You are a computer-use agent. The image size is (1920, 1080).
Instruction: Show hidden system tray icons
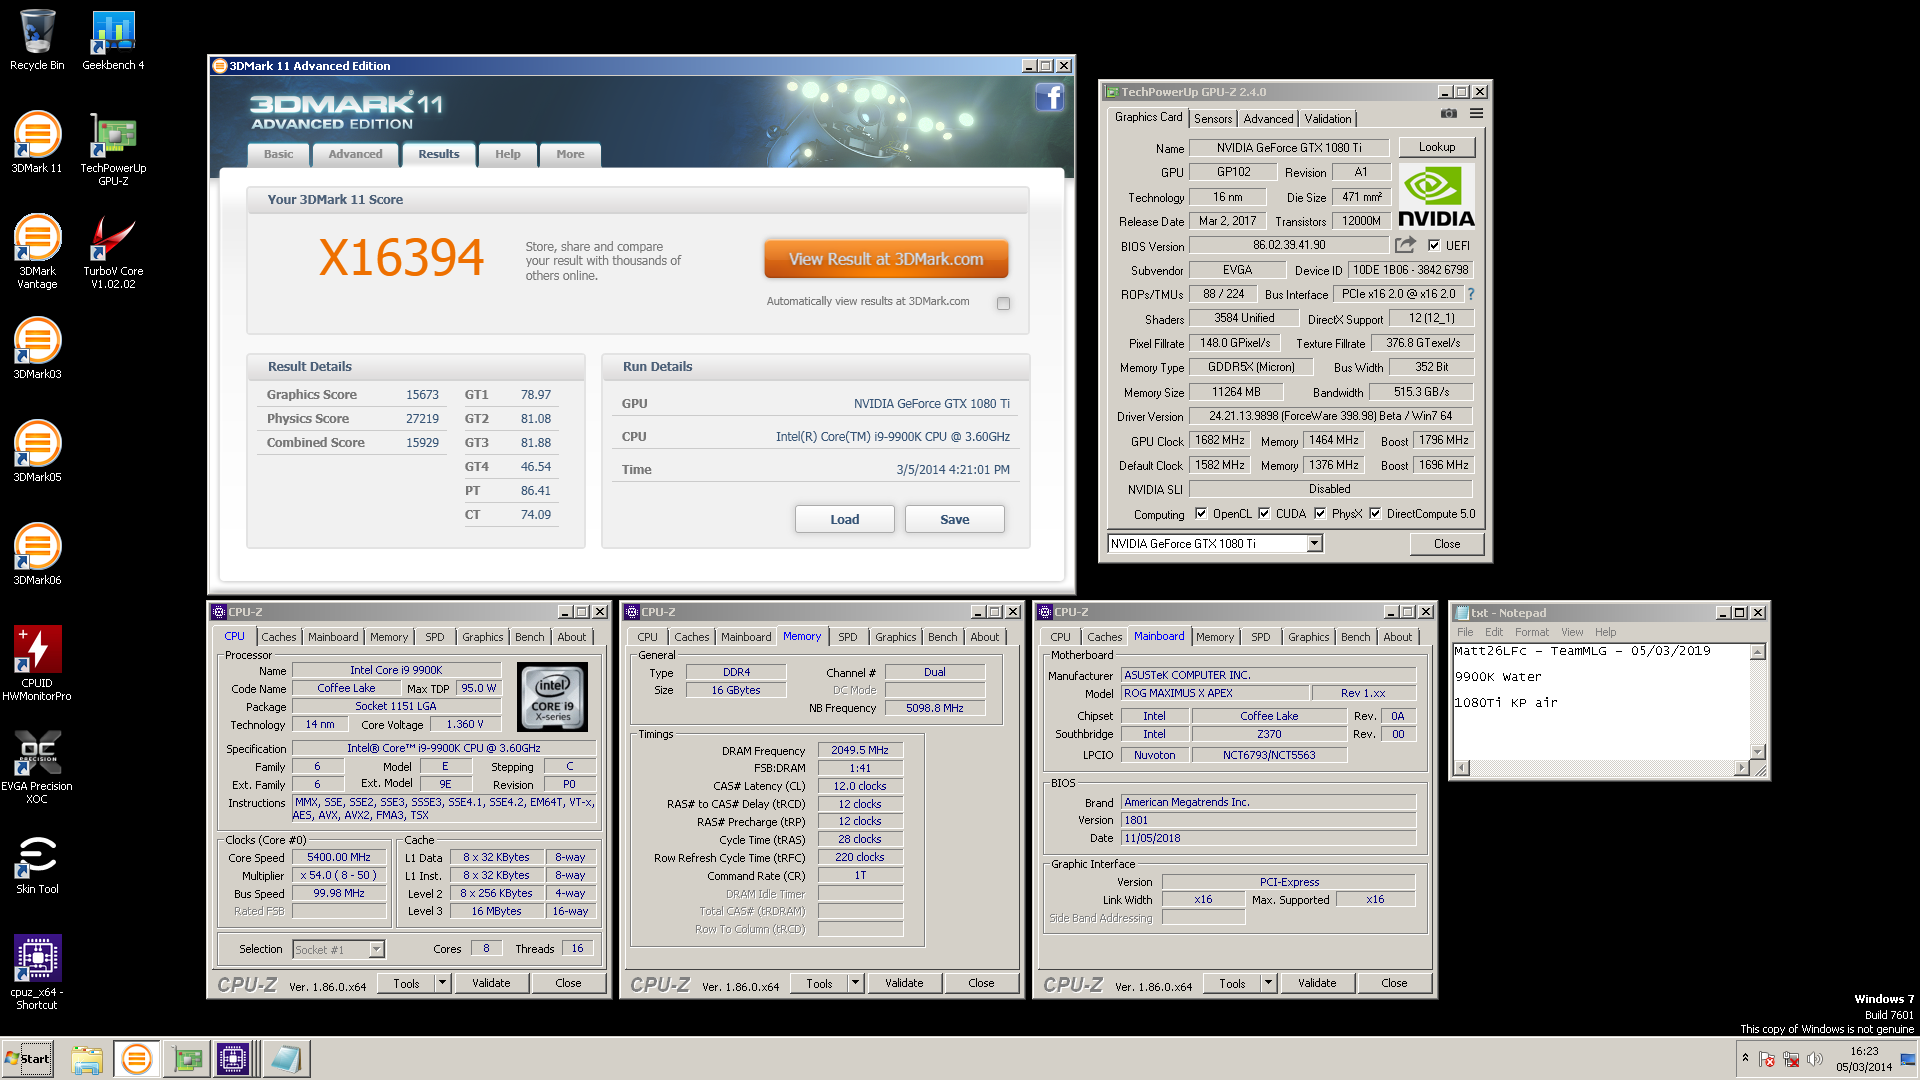pyautogui.click(x=1745, y=1058)
